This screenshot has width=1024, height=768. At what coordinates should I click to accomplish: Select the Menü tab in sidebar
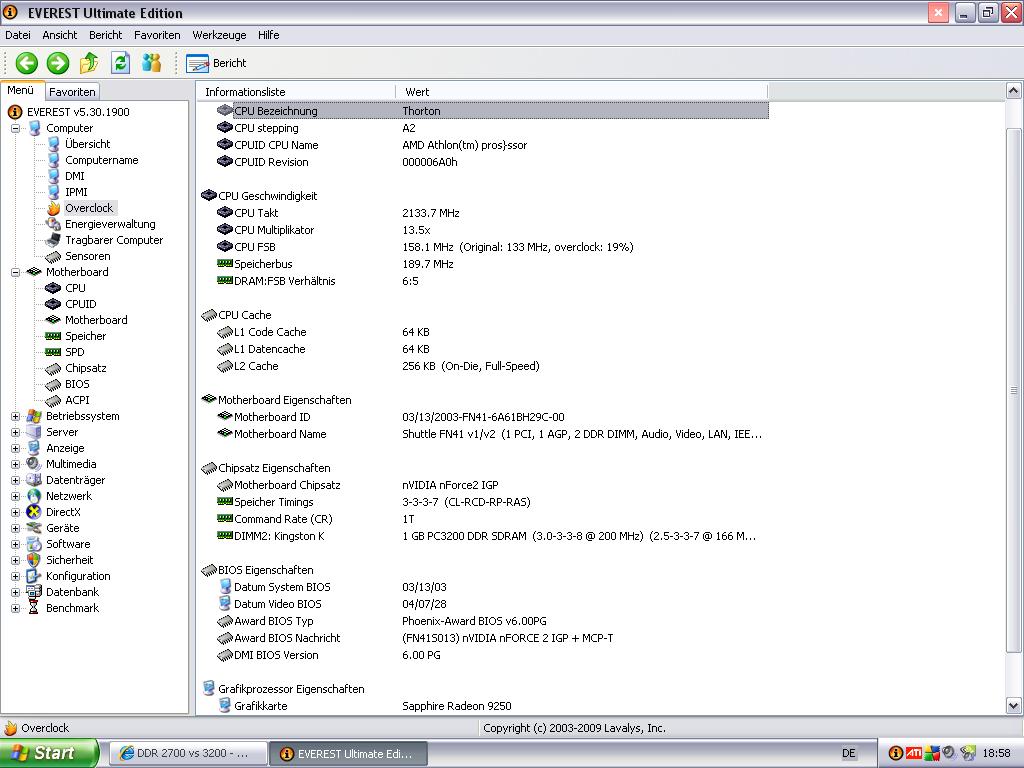(22, 91)
